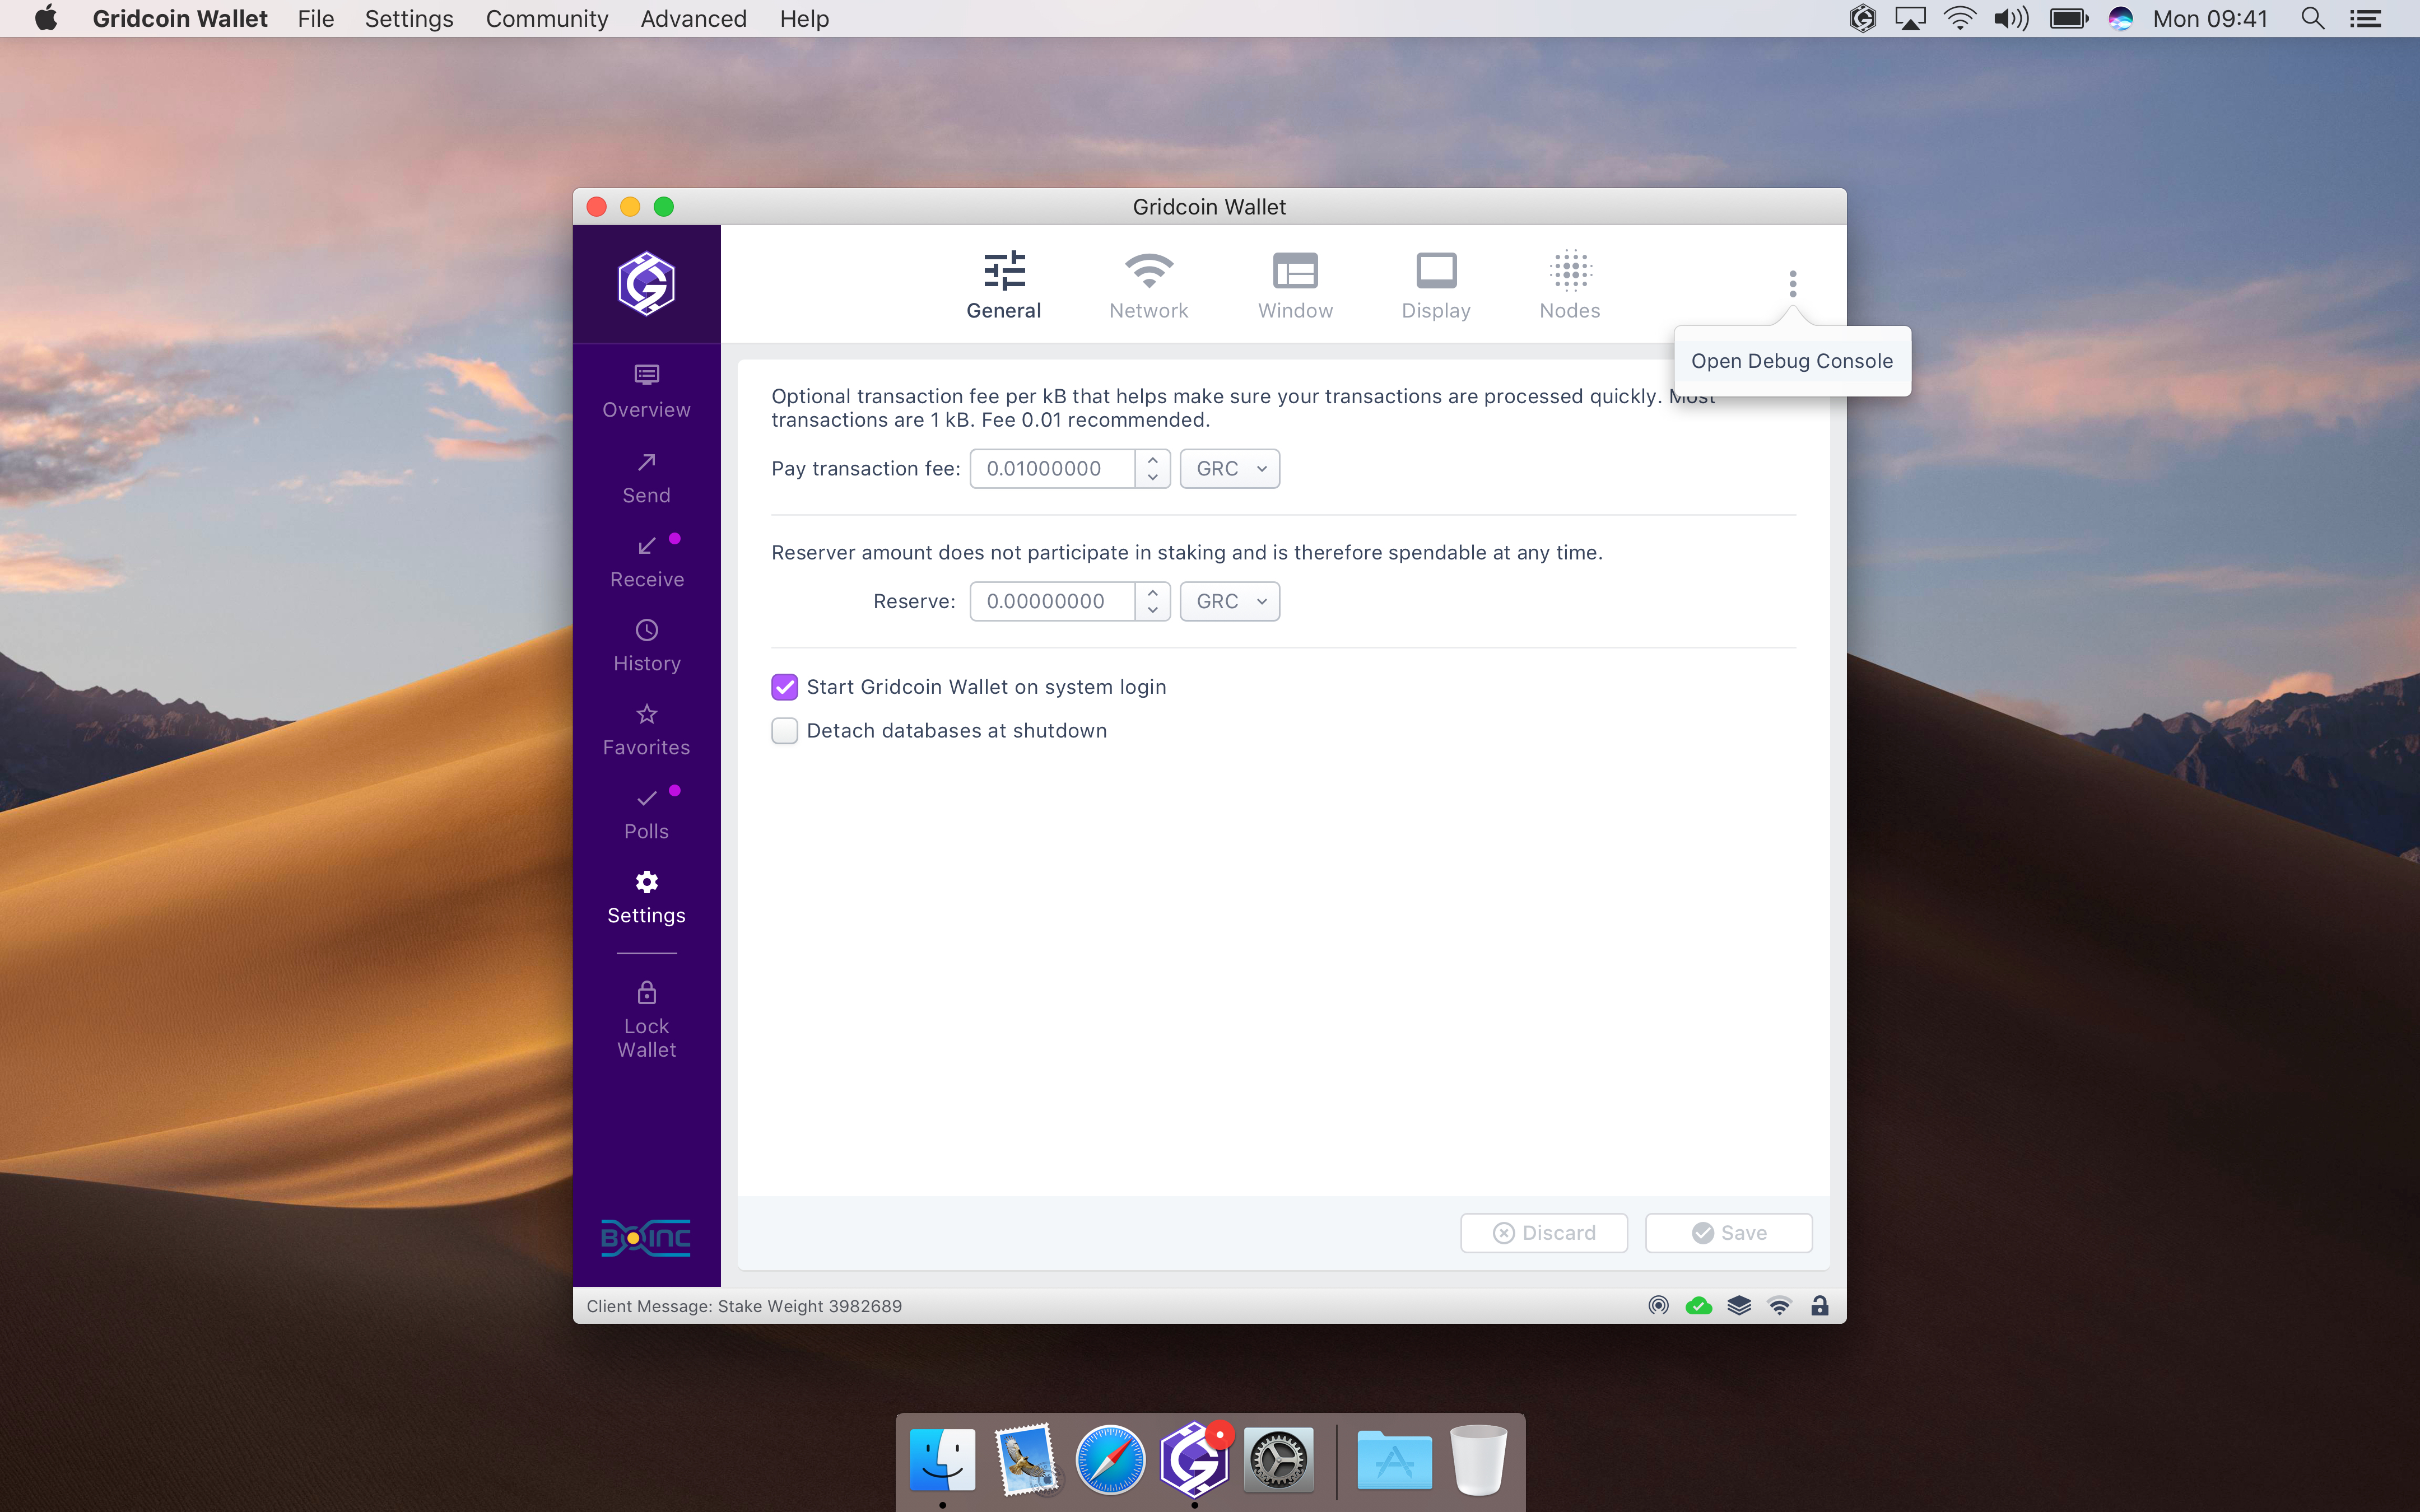2420x1512 pixels.
Task: Decrease the Reserve amount with down arrow
Action: click(1153, 611)
